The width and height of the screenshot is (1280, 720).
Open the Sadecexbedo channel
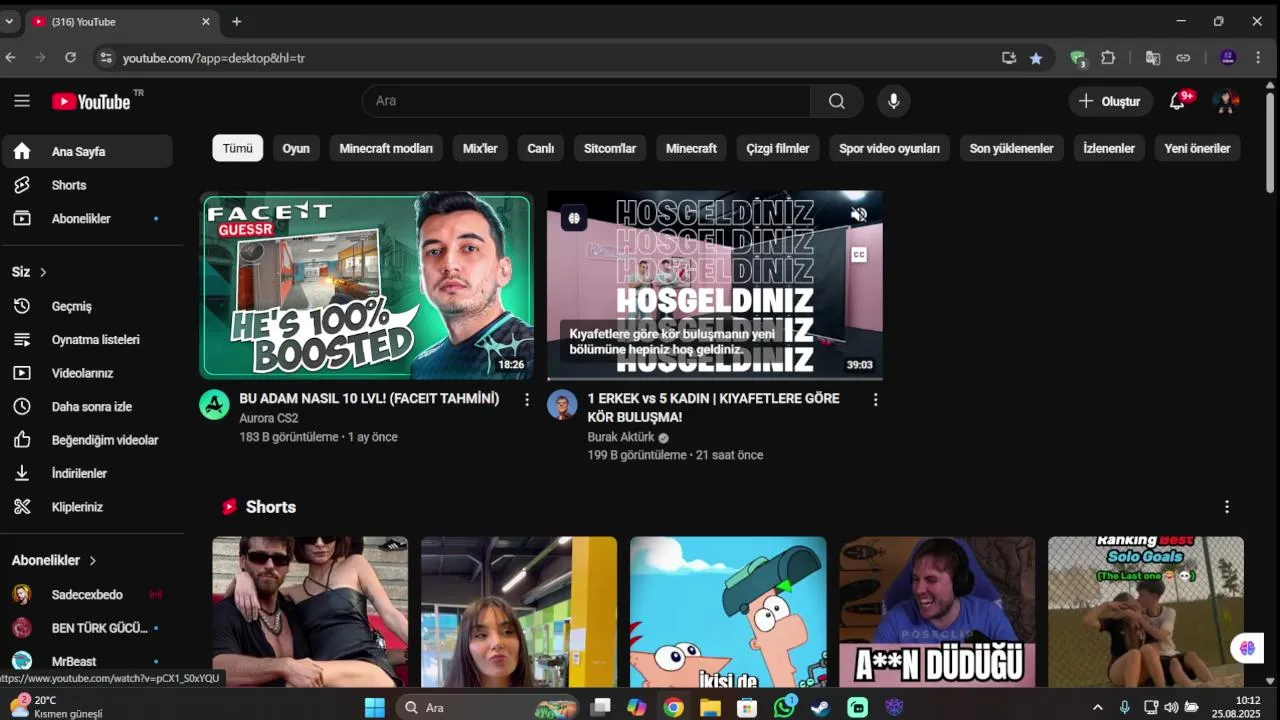86,595
